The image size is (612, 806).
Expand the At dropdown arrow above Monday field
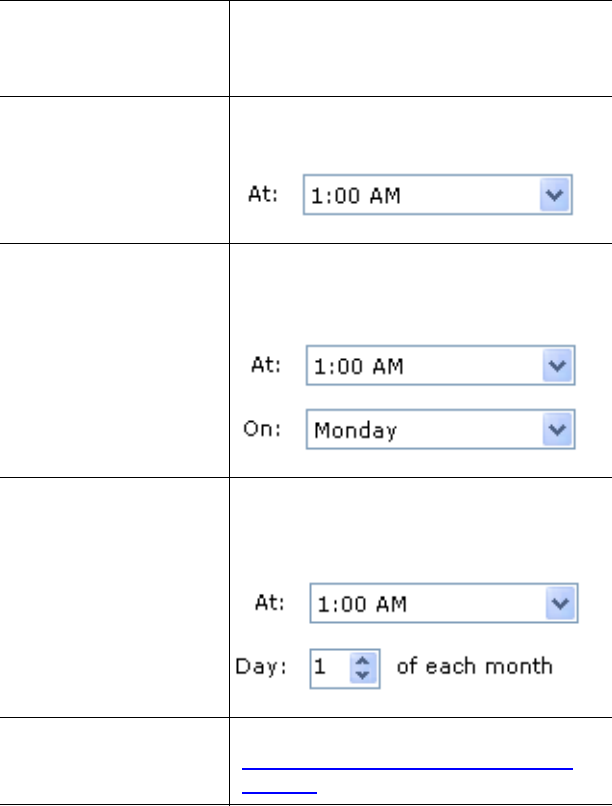(559, 366)
